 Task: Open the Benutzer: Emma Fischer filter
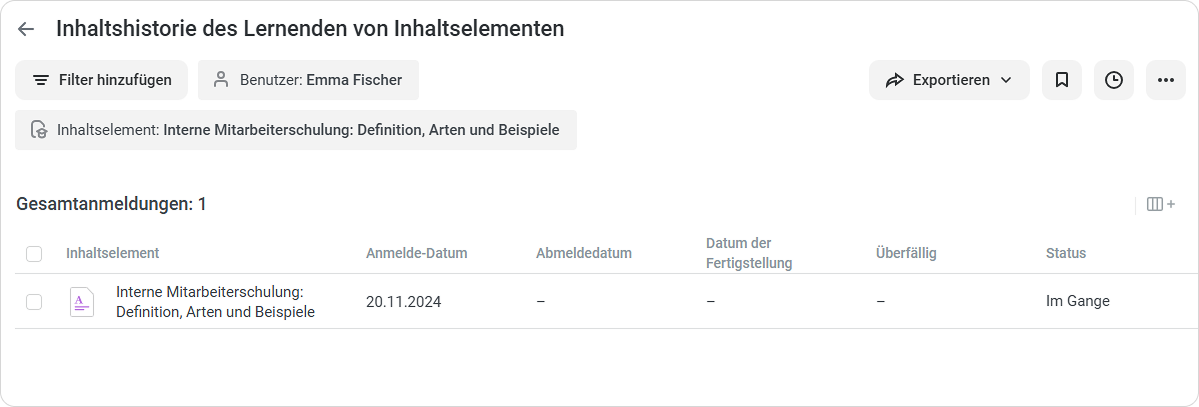[x=308, y=80]
